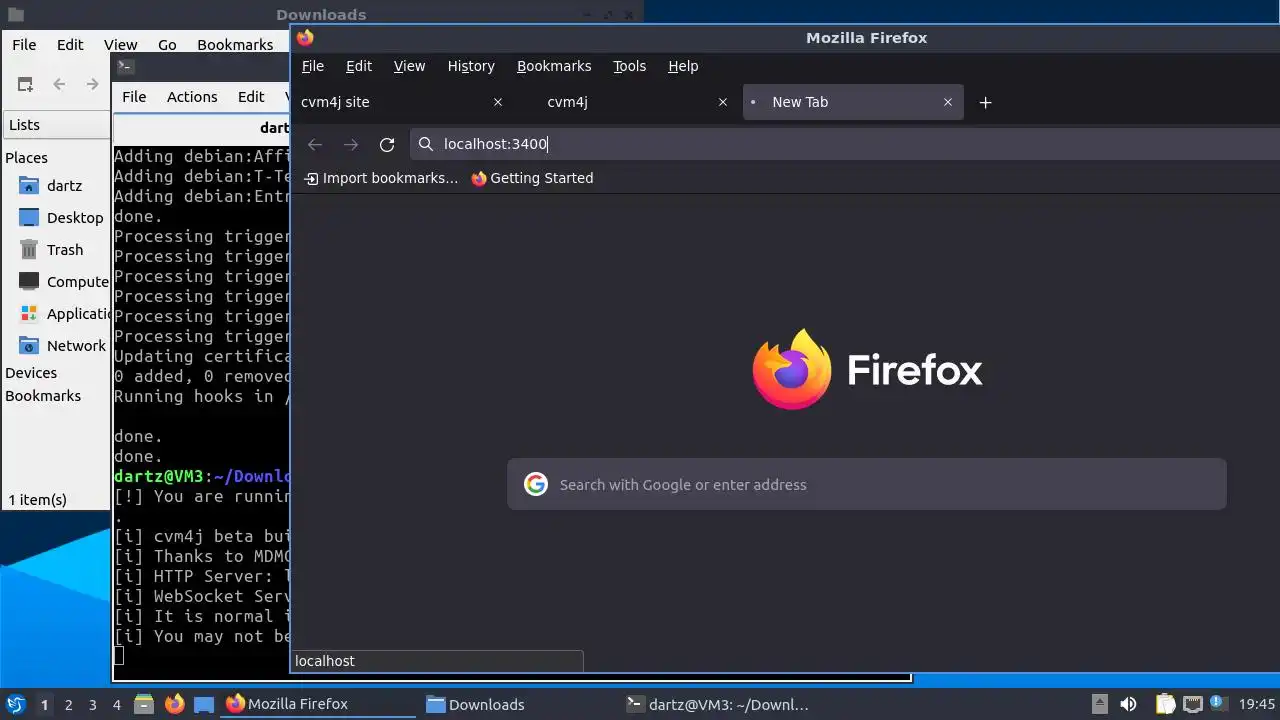Image resolution: width=1280 pixels, height=720 pixels.
Task: Click Firefox's back navigation arrow
Action: [315, 145]
